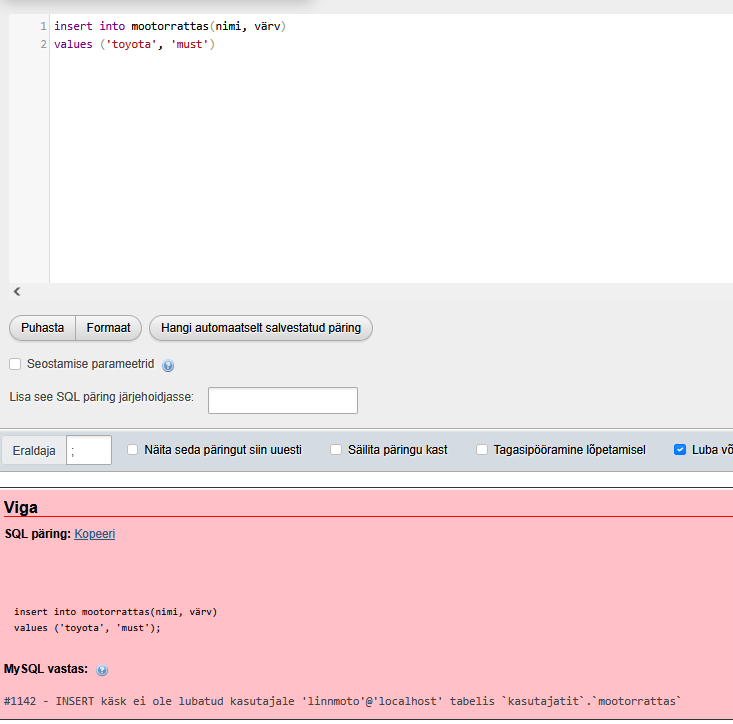
Task: Click into the Eraldaja delimiter field
Action: (x=88, y=450)
